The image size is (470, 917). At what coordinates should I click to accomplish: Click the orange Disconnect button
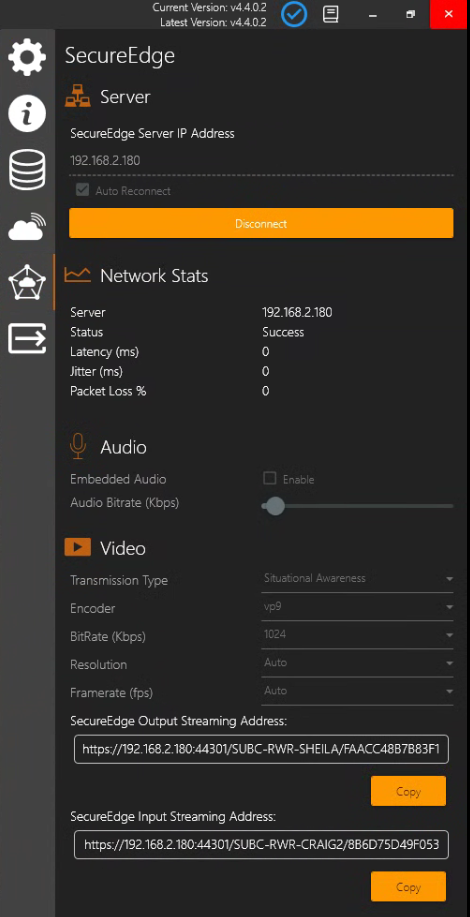pyautogui.click(x=261, y=223)
